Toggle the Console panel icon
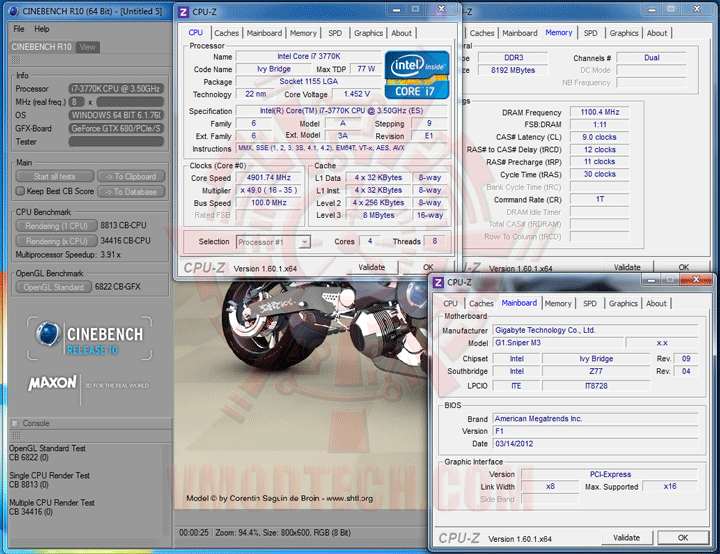 (x=14, y=423)
